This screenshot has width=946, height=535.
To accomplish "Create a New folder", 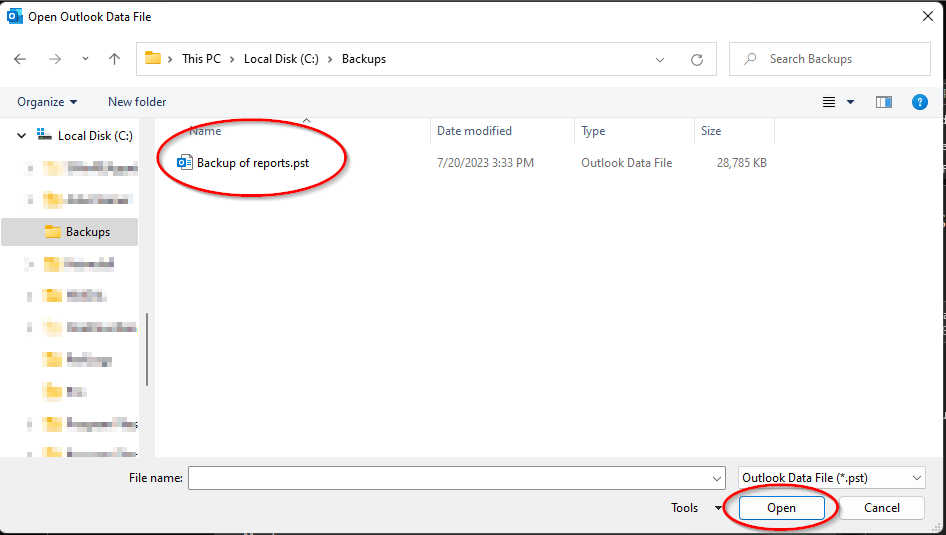I will [137, 102].
